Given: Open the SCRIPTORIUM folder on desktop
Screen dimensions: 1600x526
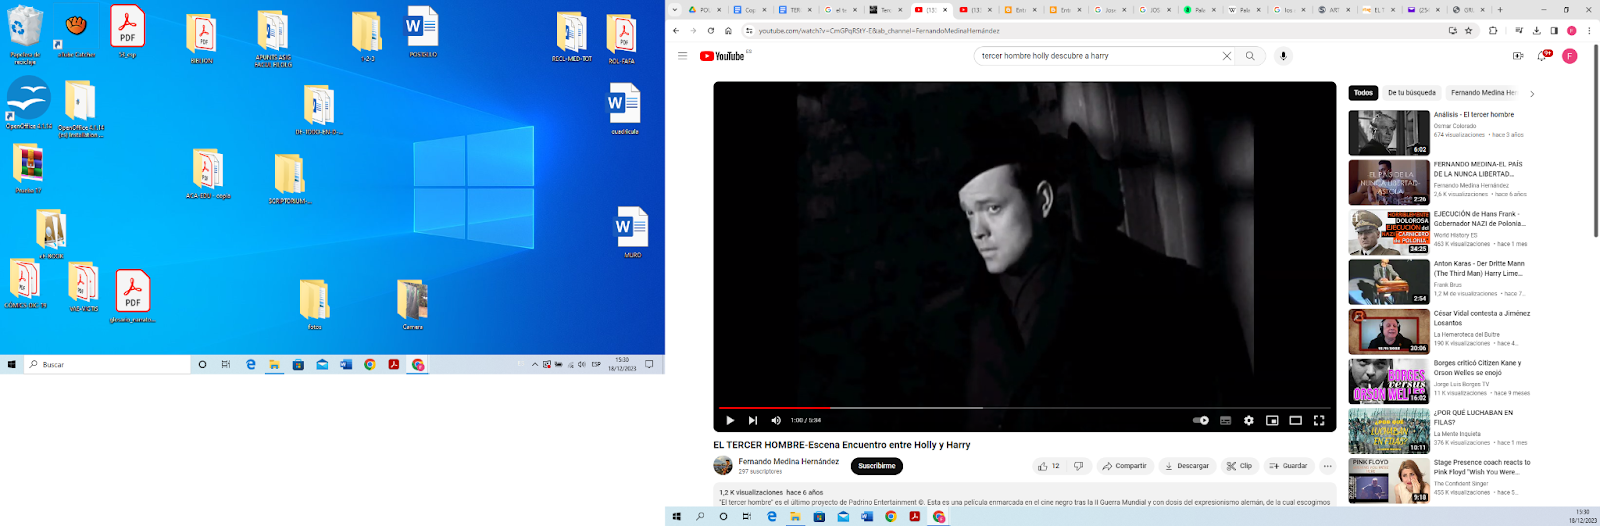Looking at the screenshot, I should [289, 179].
